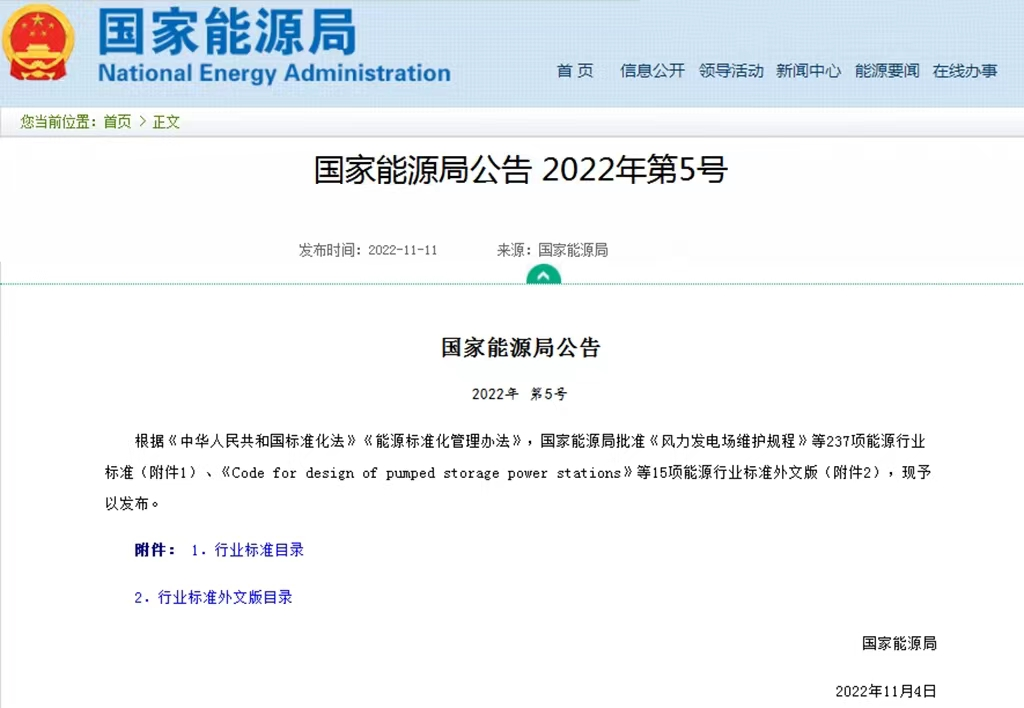Open the 领导活动 navigation item
The width and height of the screenshot is (1024, 708).
[731, 71]
